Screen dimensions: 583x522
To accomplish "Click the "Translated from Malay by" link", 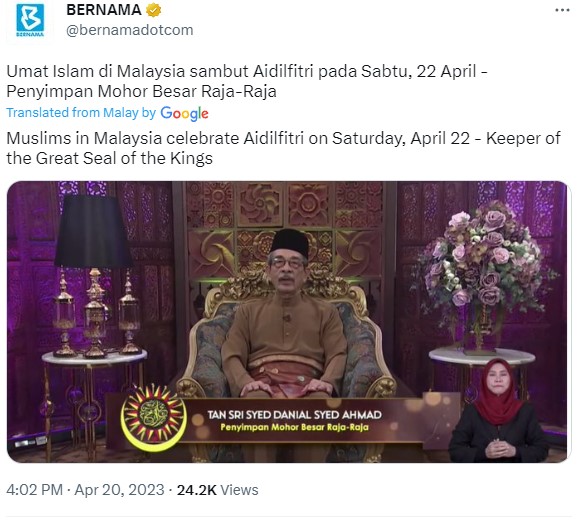I will tap(81, 113).
